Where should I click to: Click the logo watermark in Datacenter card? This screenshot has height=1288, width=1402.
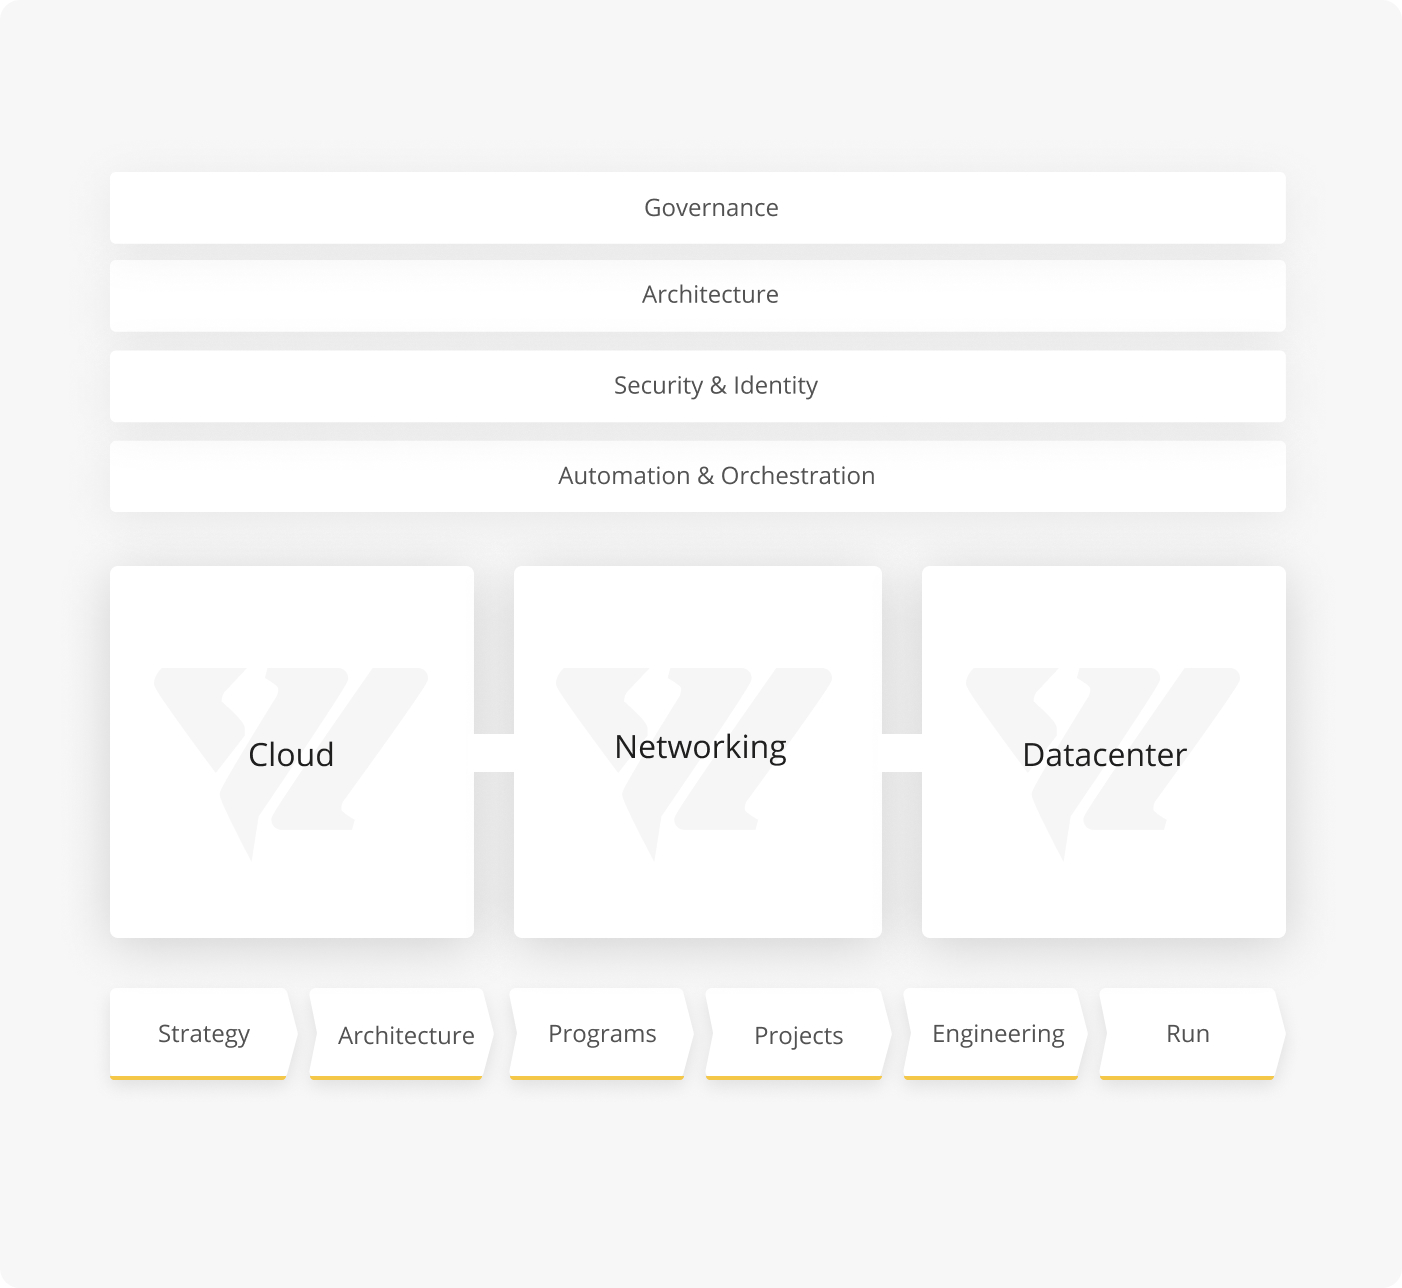(x=1102, y=764)
